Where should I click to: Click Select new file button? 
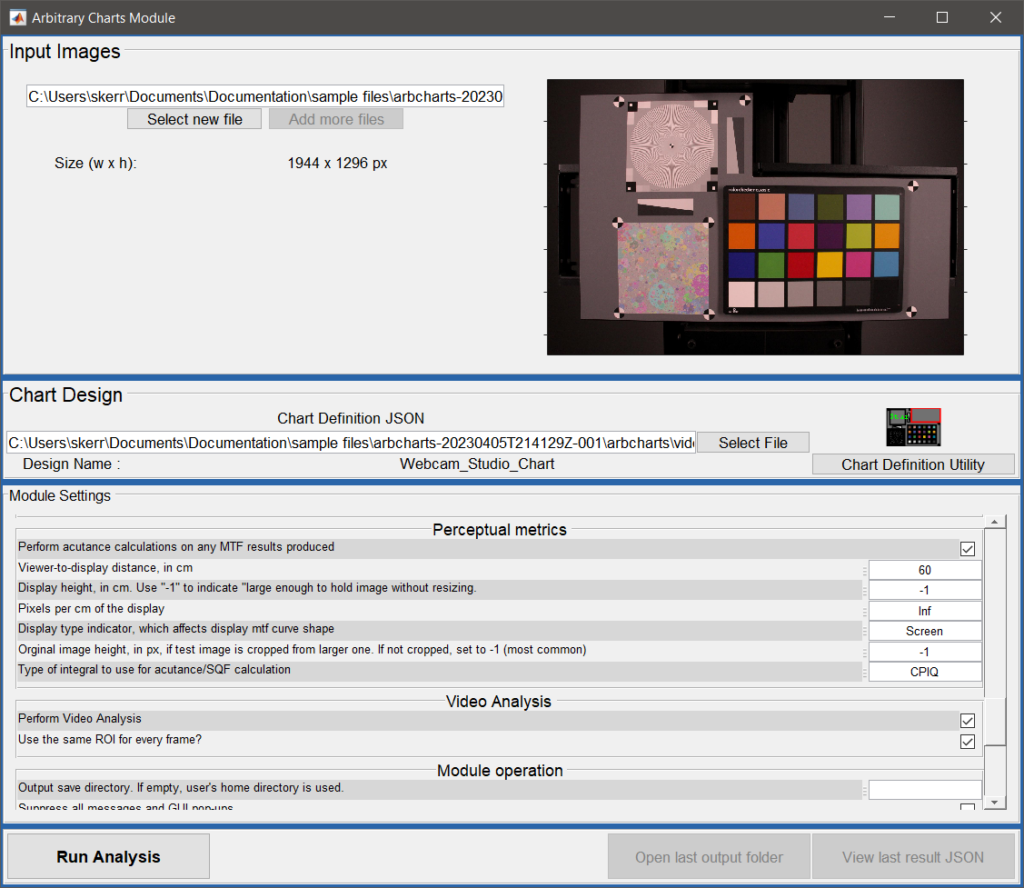(194, 119)
